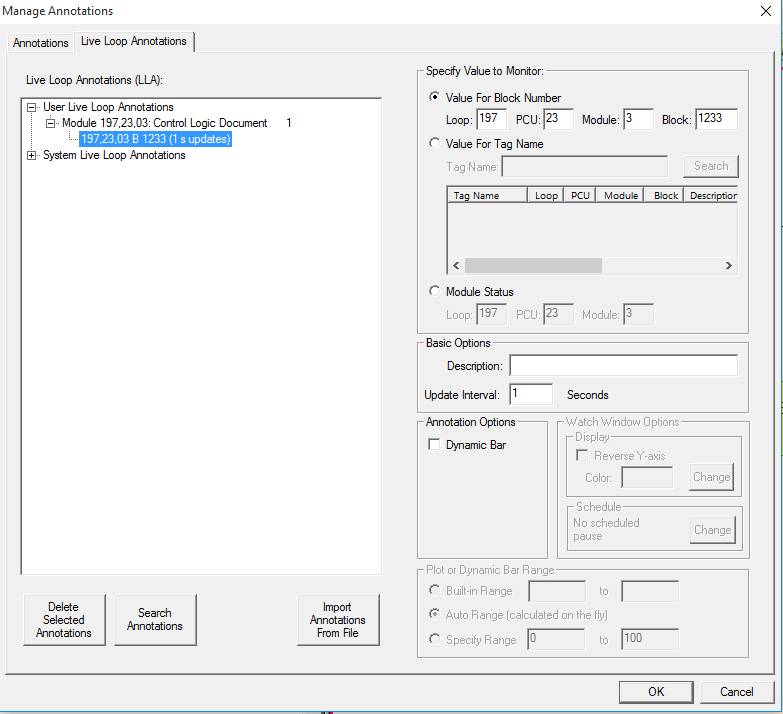The height and width of the screenshot is (714, 783).
Task: Switch to the Live Loop Annotations tab
Action: click(x=133, y=42)
